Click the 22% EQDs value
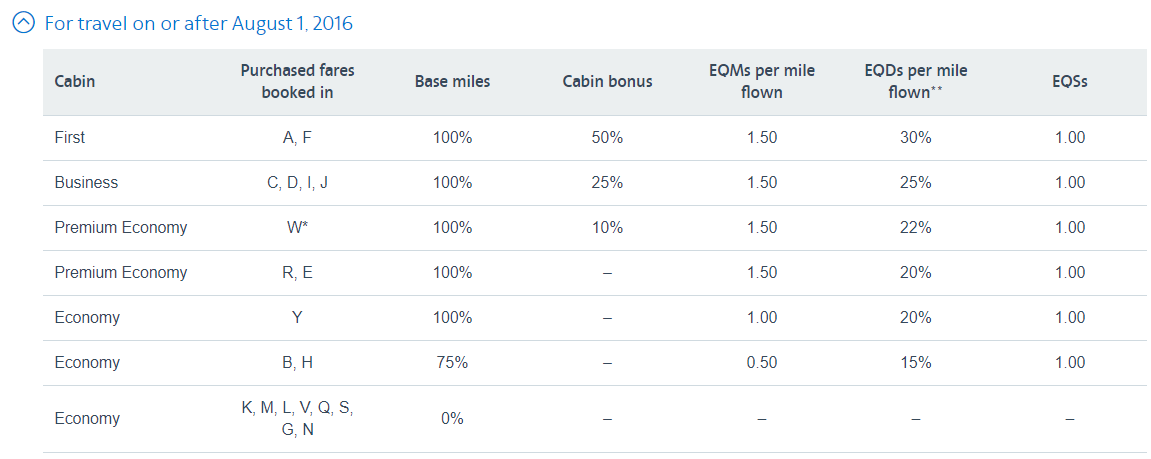The image size is (1151, 459). click(915, 228)
